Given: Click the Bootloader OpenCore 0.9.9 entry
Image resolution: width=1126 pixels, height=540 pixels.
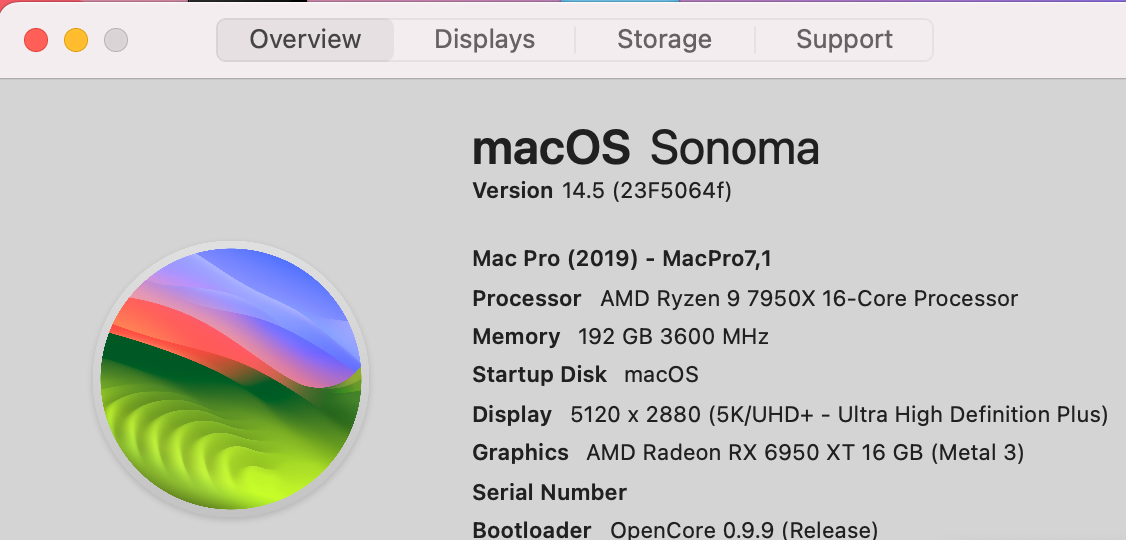Looking at the screenshot, I should point(675,530).
